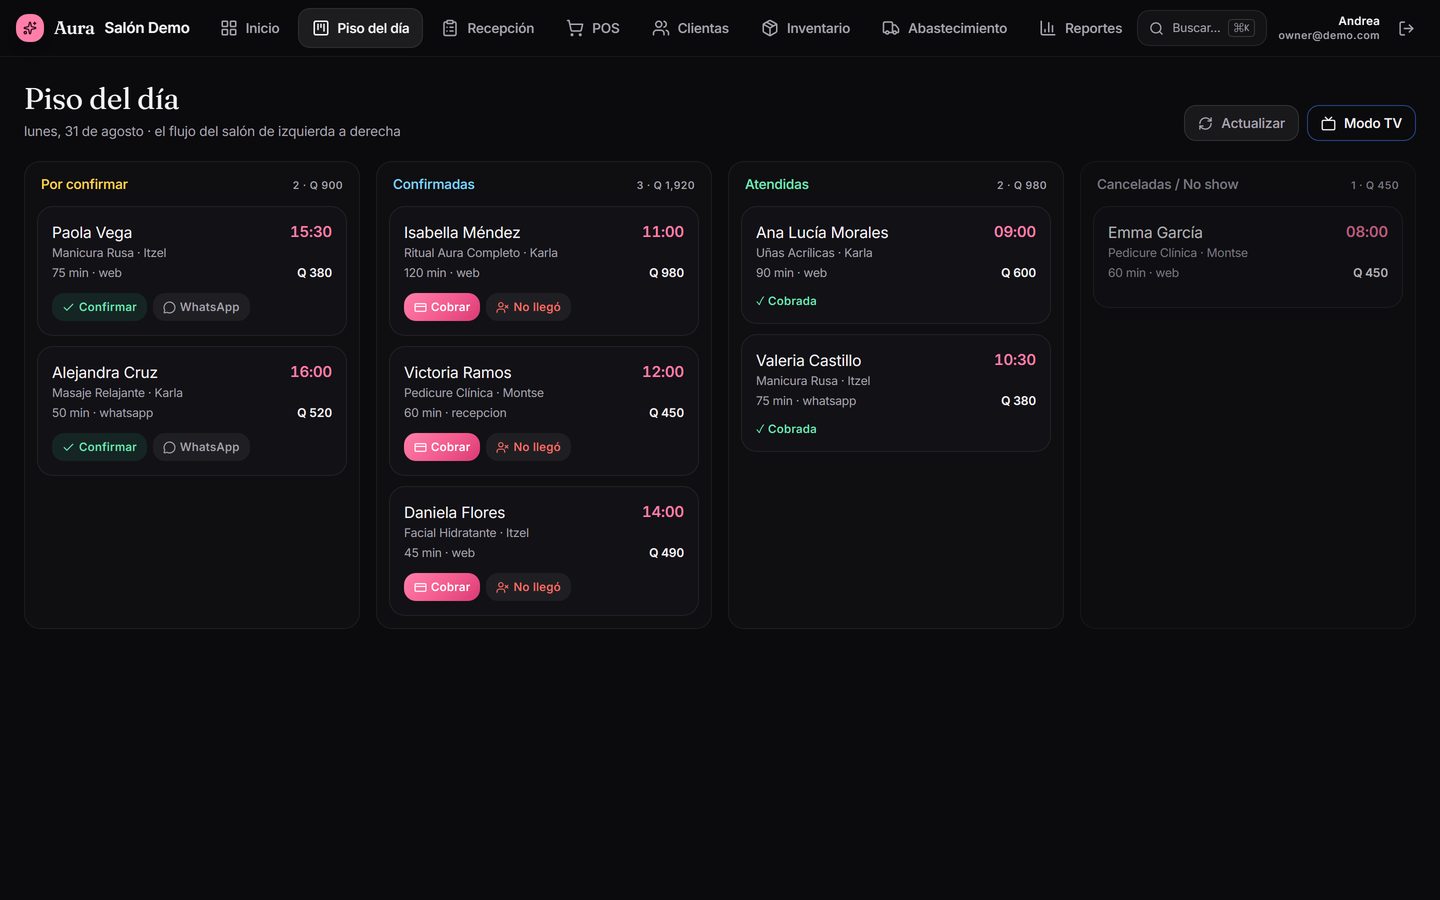Click the 15:30 time on Paola Vega

pyautogui.click(x=311, y=232)
